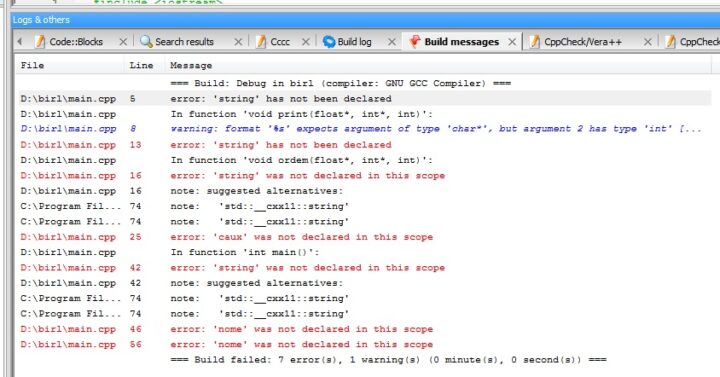Screen dimensions: 720x377
Task: Switch to the Search results tab
Action: (x=184, y=42)
